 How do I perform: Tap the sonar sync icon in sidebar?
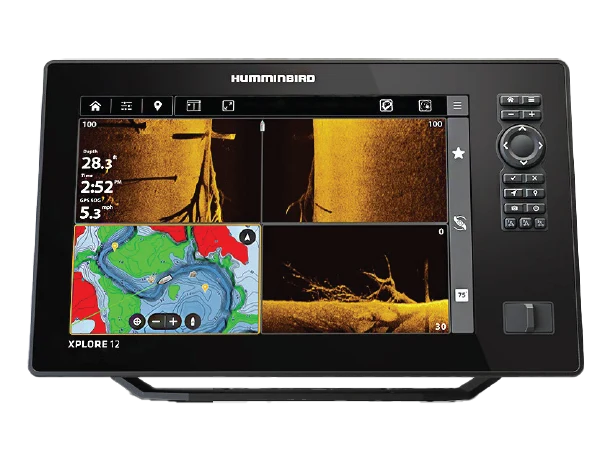(460, 222)
